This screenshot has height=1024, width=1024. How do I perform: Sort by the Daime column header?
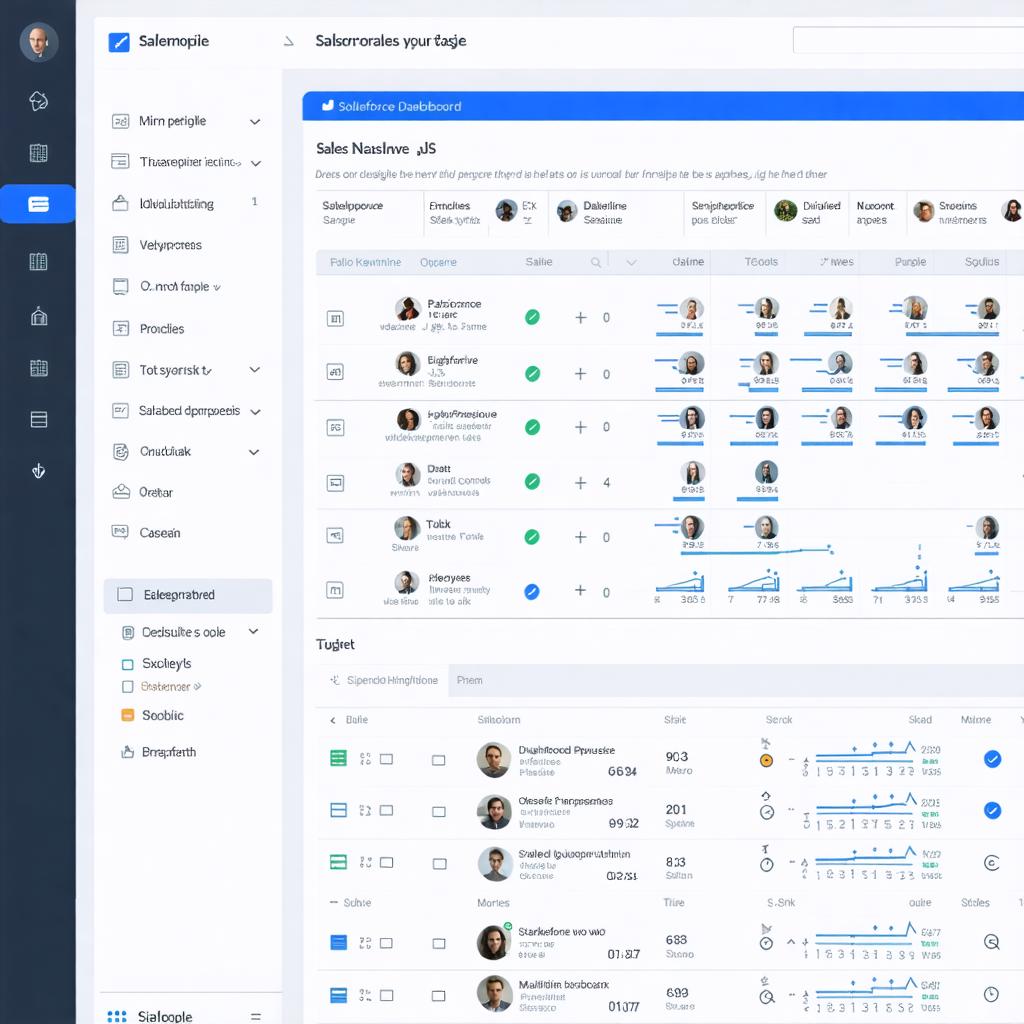(688, 262)
